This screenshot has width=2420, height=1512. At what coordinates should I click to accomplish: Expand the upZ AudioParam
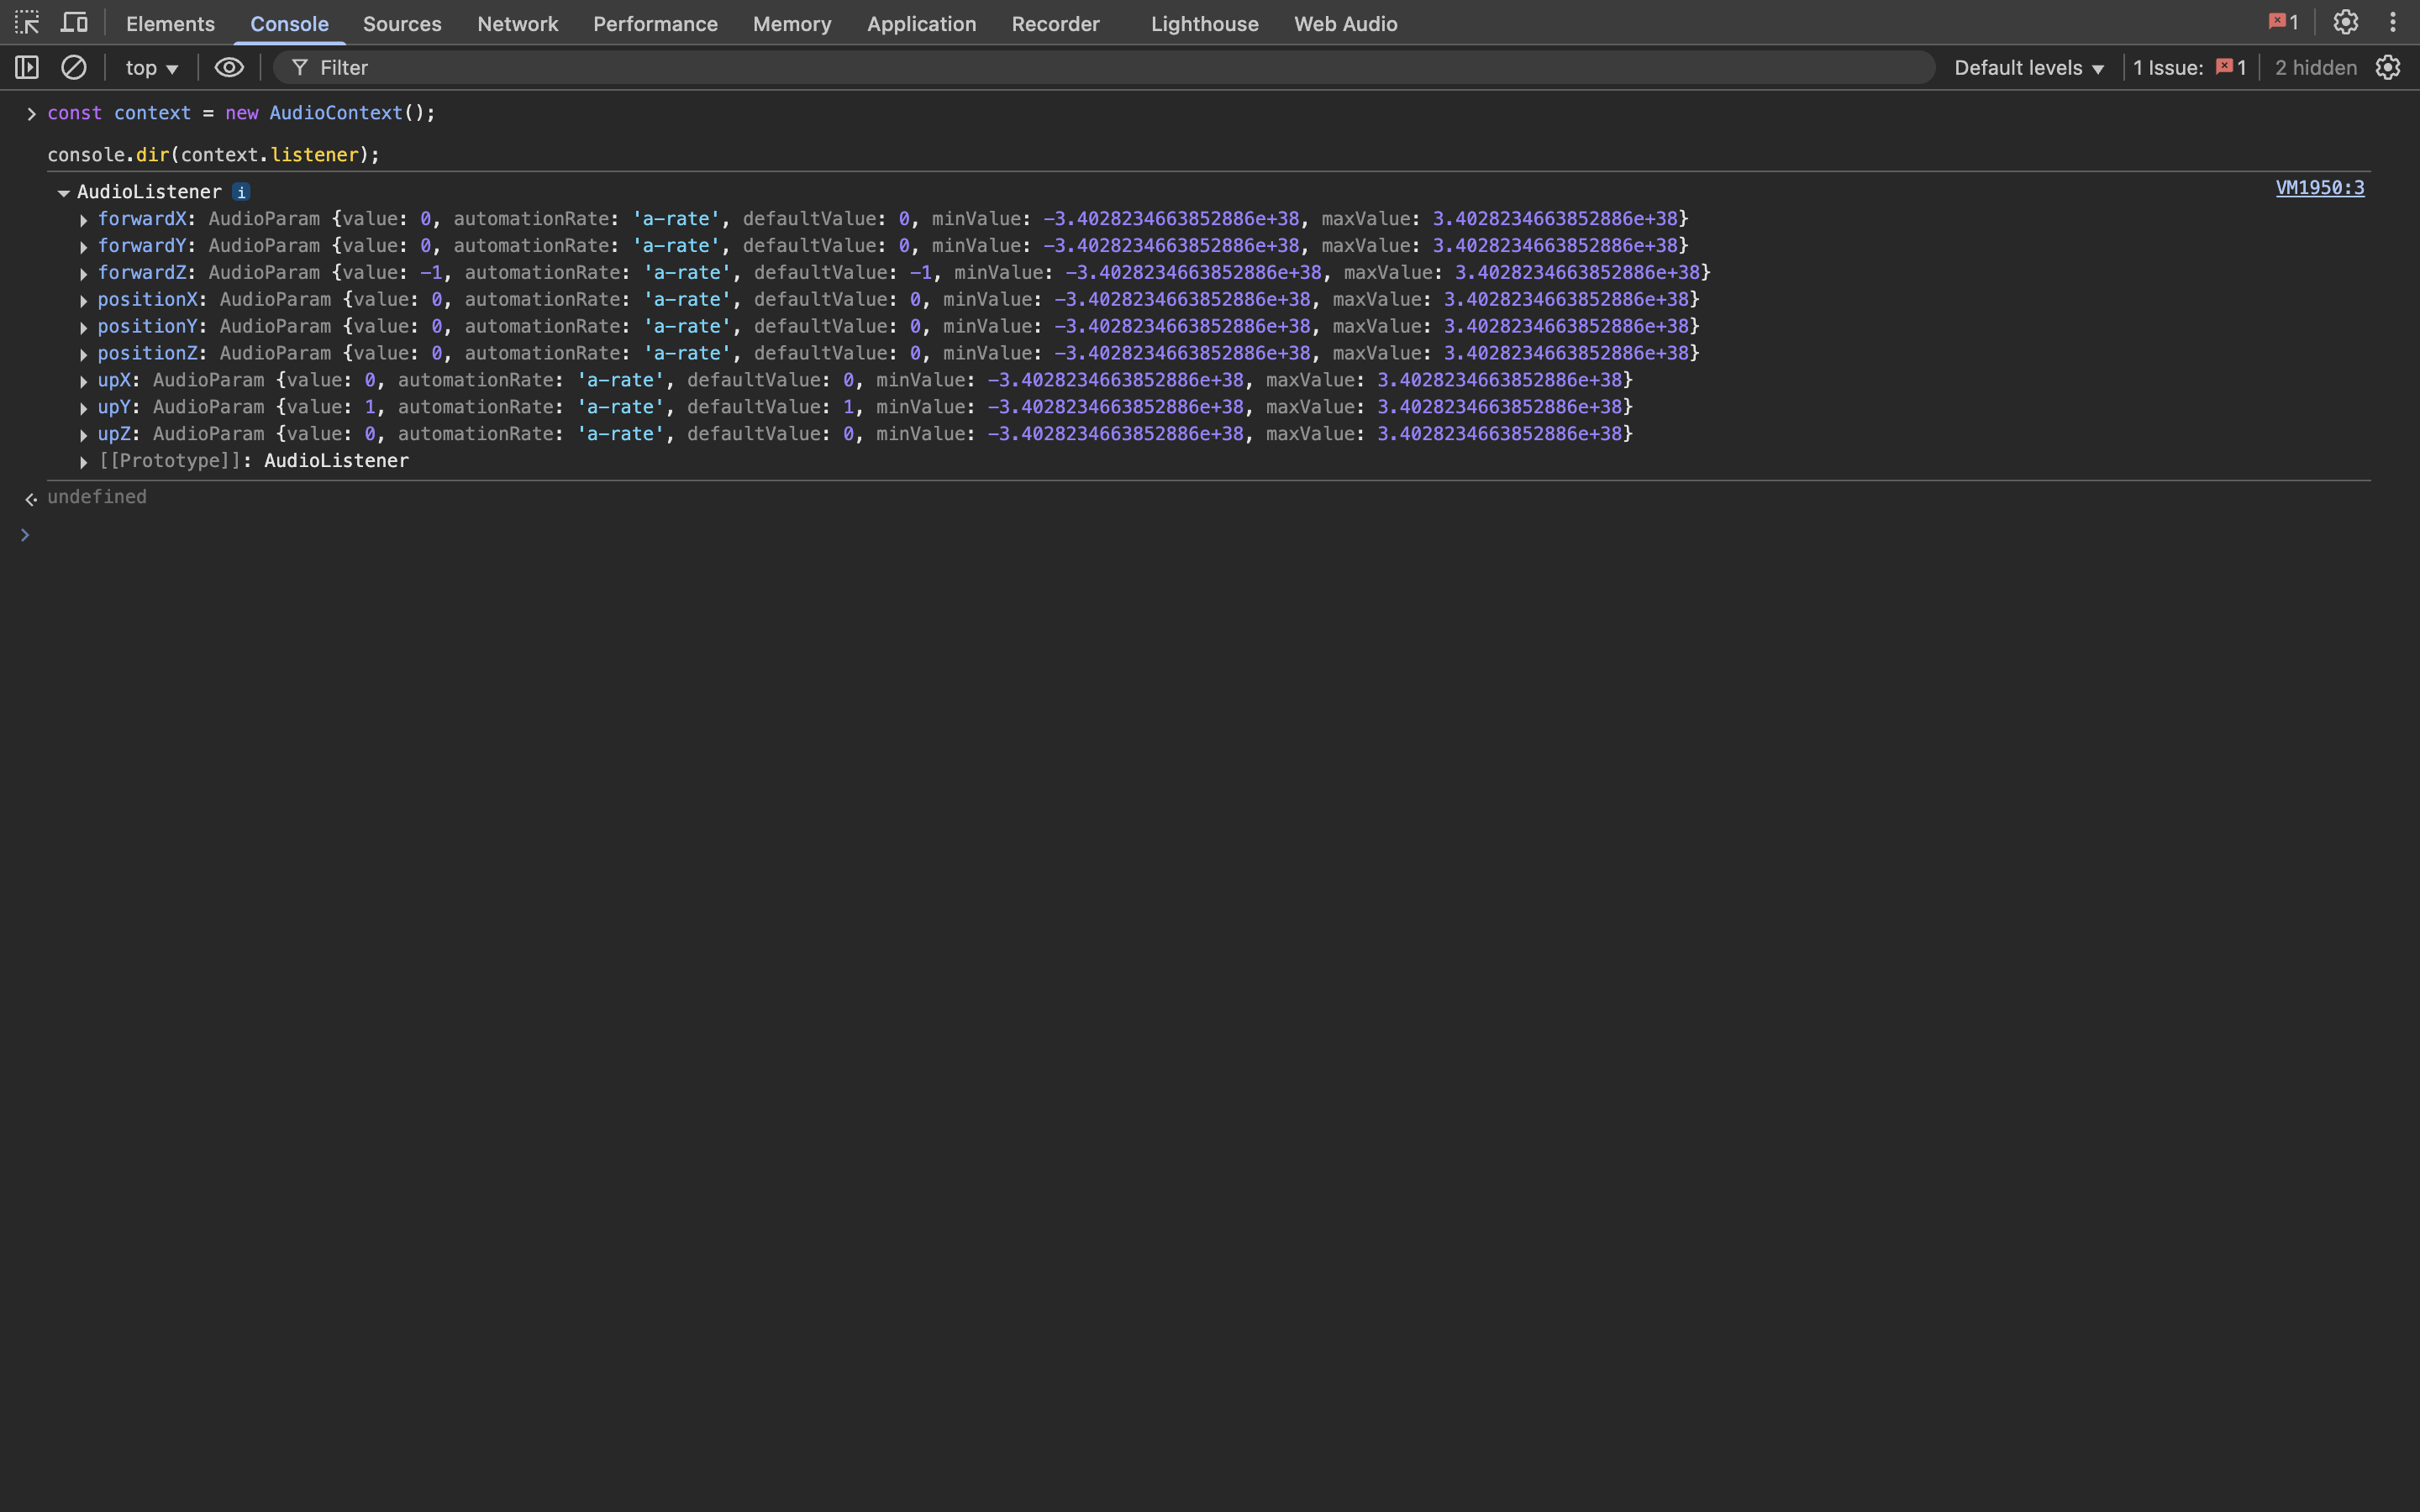point(84,436)
